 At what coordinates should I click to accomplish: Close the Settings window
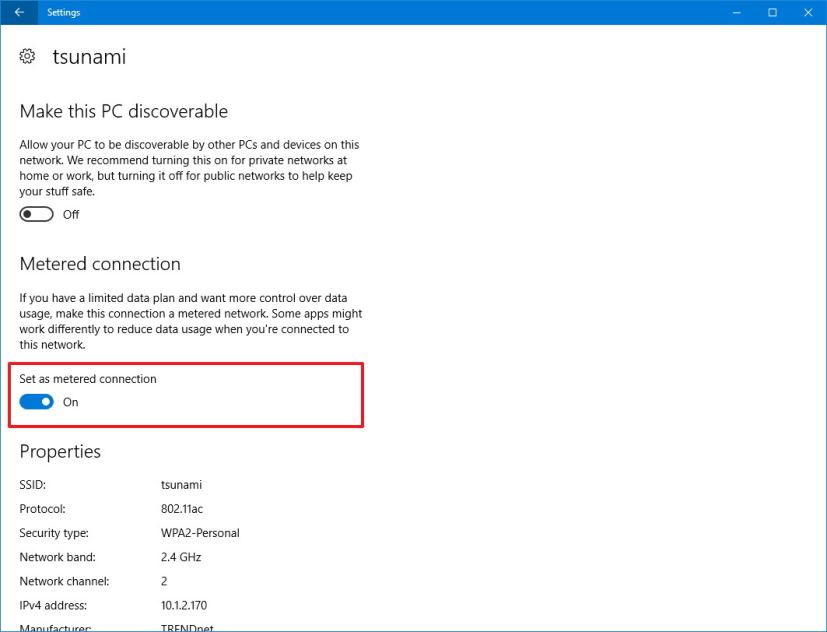click(x=808, y=12)
